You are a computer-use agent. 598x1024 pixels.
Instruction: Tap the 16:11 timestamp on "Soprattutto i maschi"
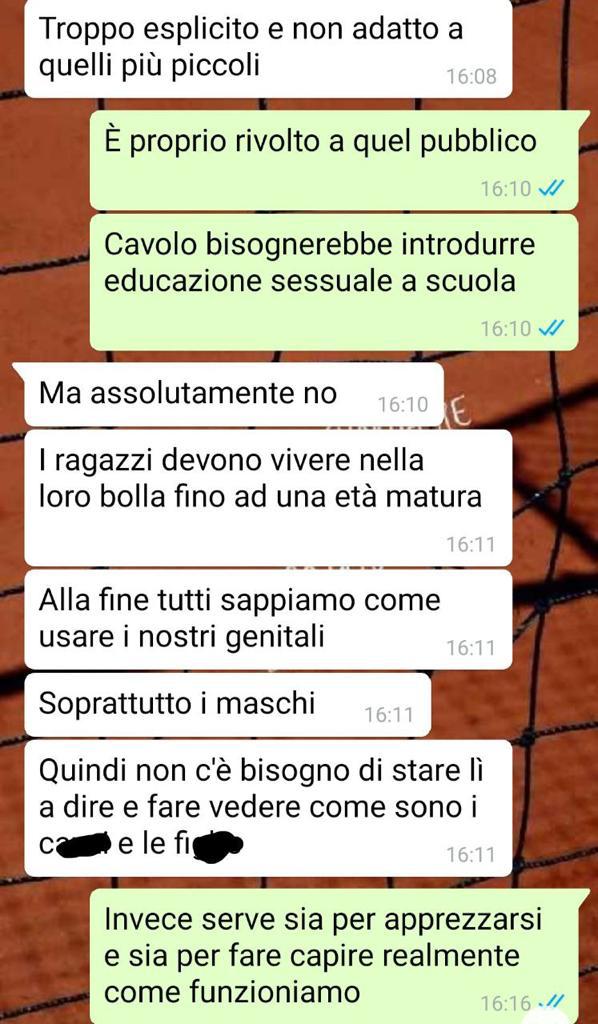click(x=389, y=715)
